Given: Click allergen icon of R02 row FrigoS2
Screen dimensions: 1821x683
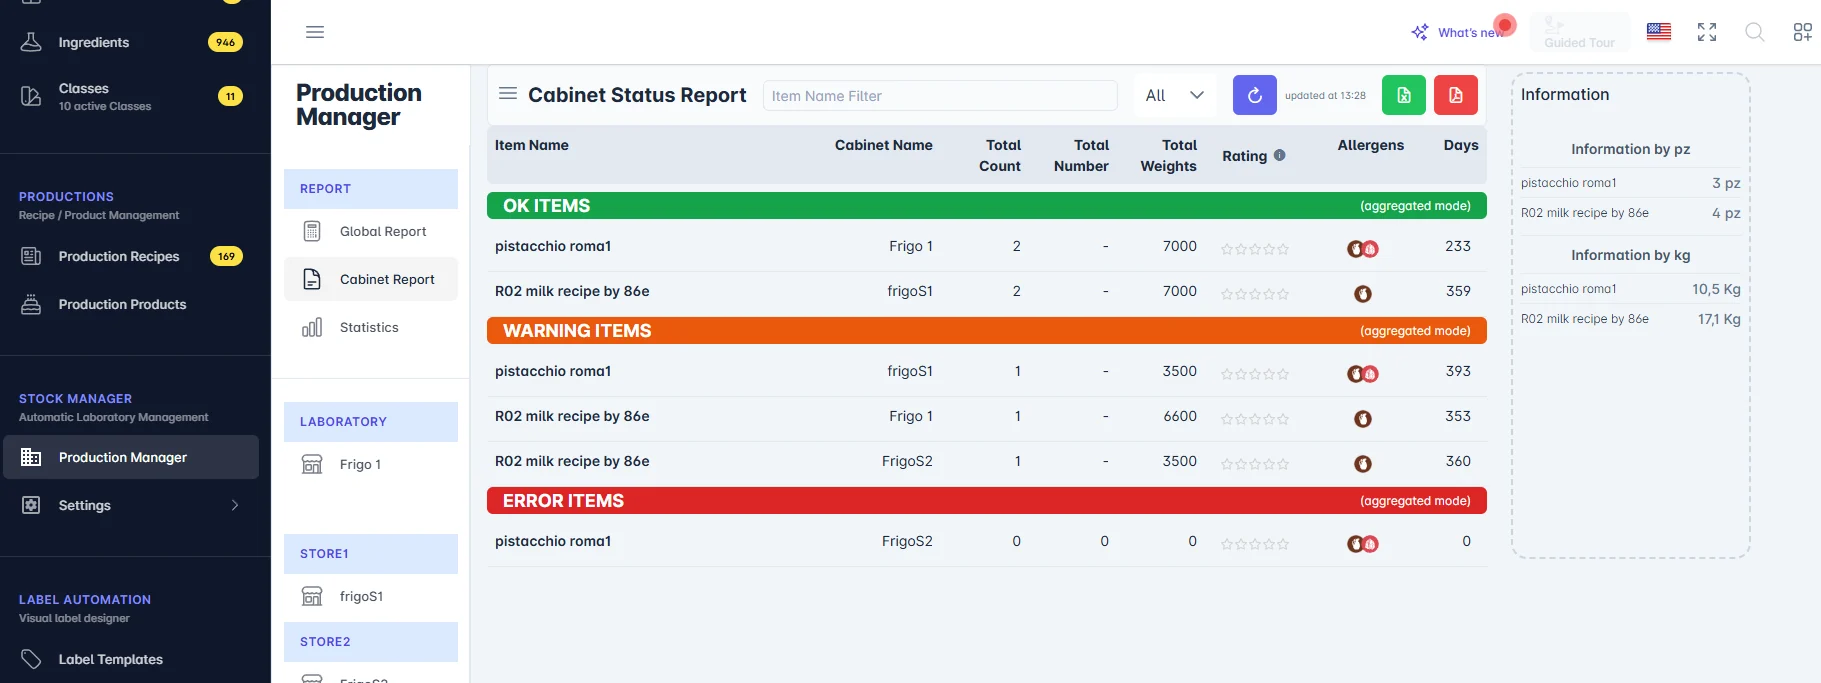Looking at the screenshot, I should (x=1363, y=464).
